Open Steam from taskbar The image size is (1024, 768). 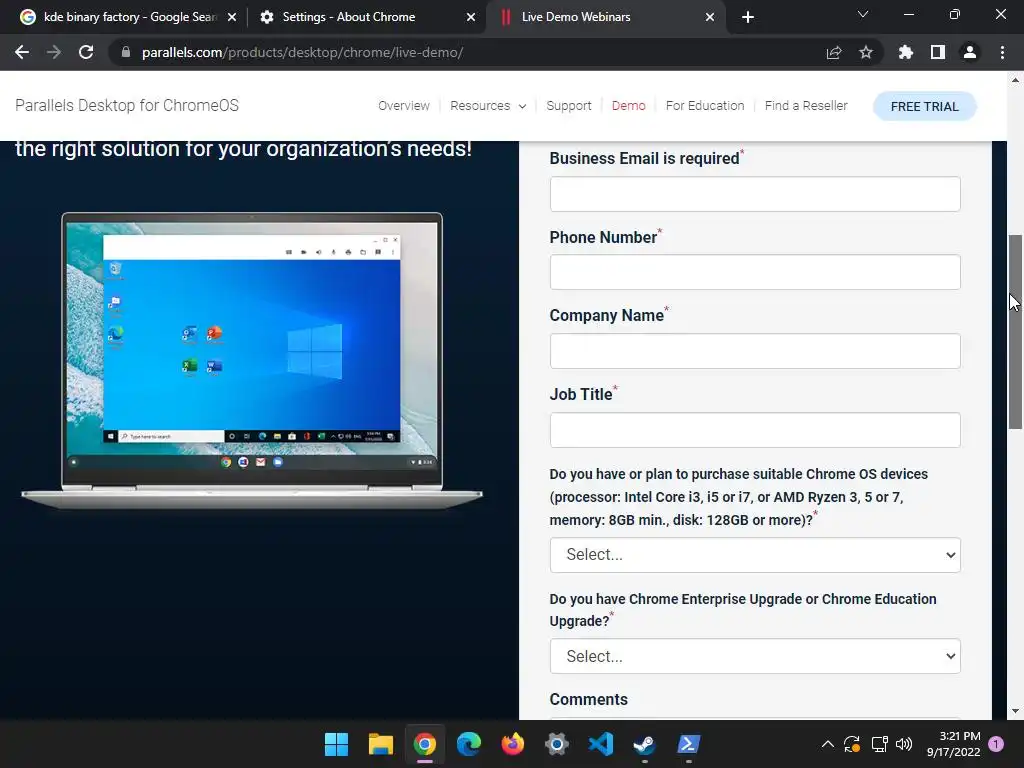[645, 744]
